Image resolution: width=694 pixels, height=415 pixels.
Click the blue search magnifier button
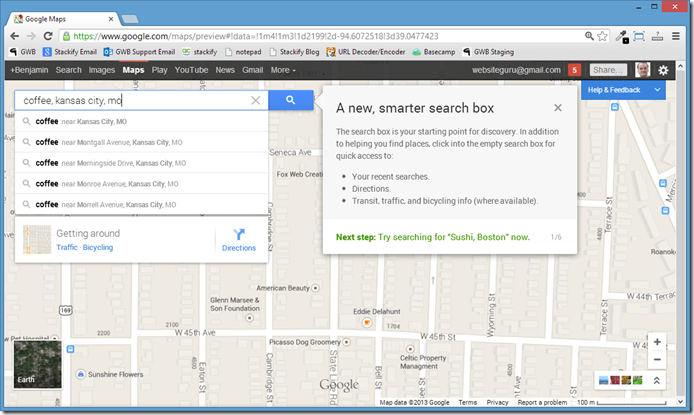[290, 100]
